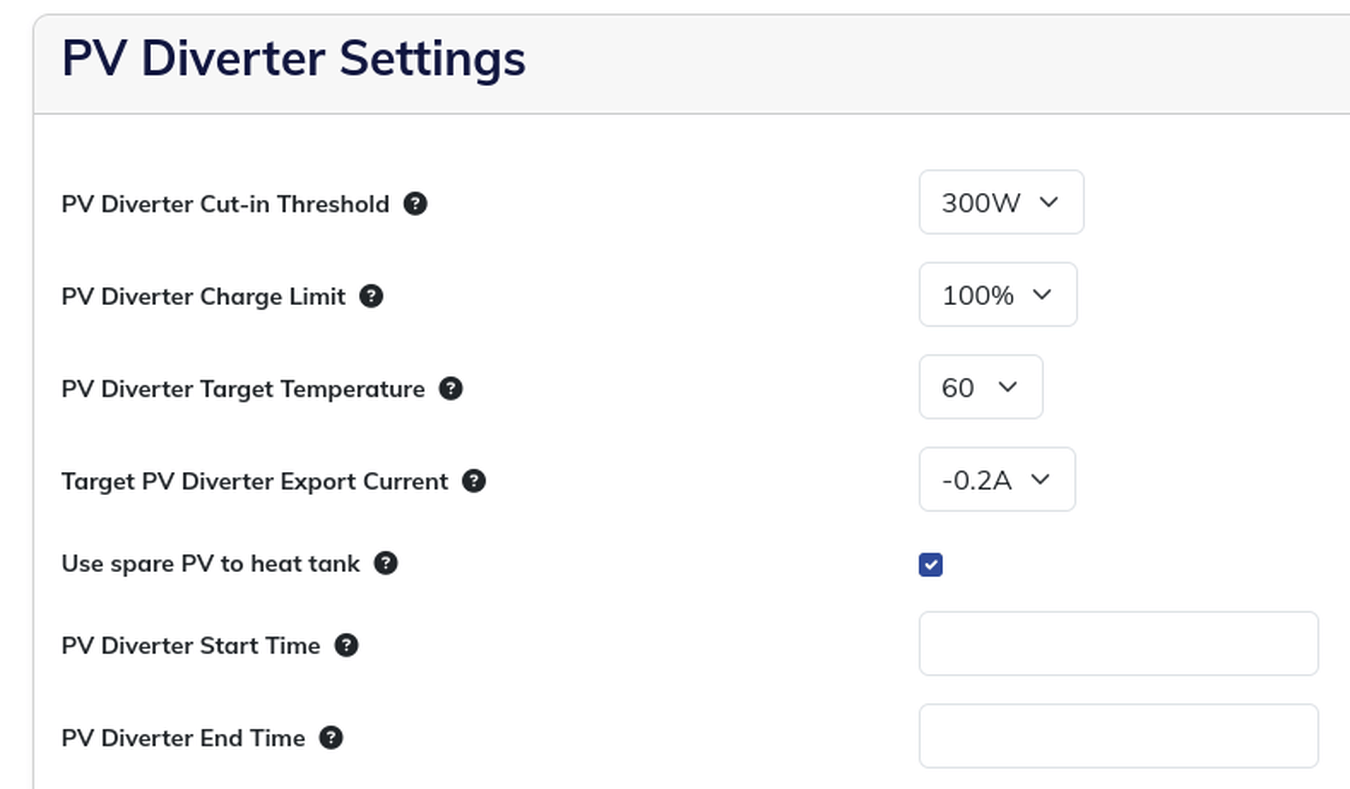Click the PV Diverter End Time label
Screen dimensions: 1350x789
[184, 738]
